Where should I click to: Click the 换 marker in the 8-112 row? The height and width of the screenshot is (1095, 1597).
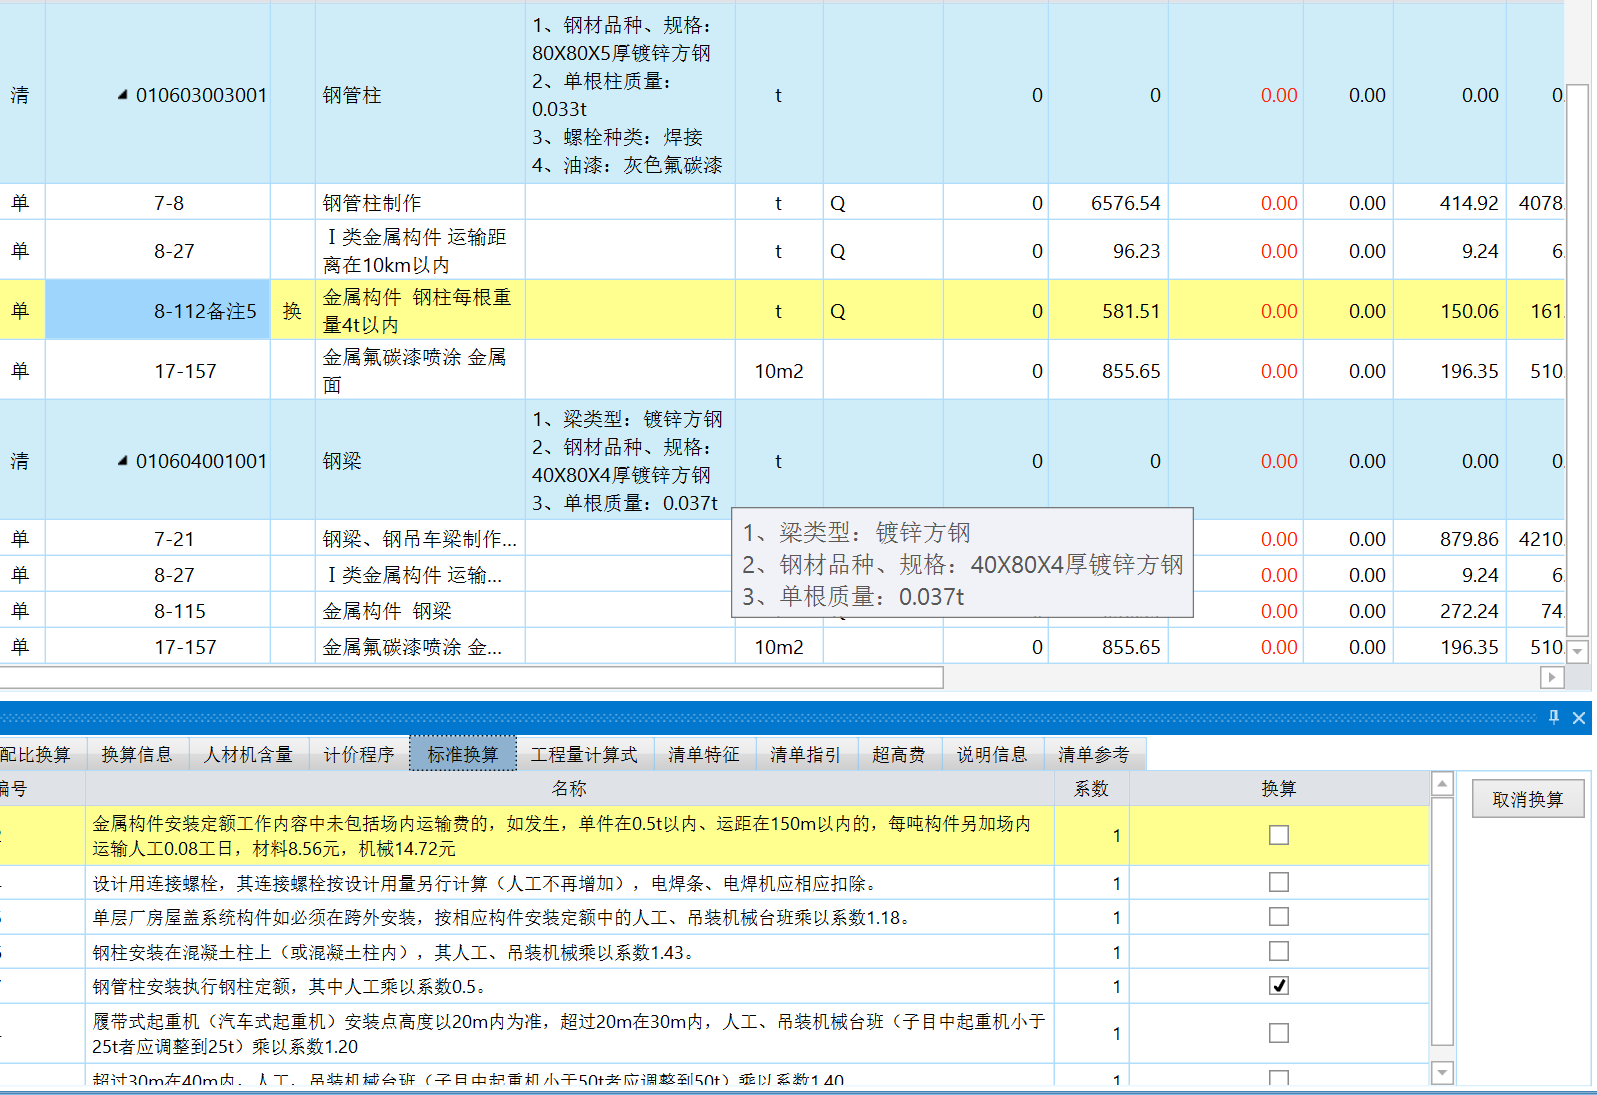click(x=292, y=311)
